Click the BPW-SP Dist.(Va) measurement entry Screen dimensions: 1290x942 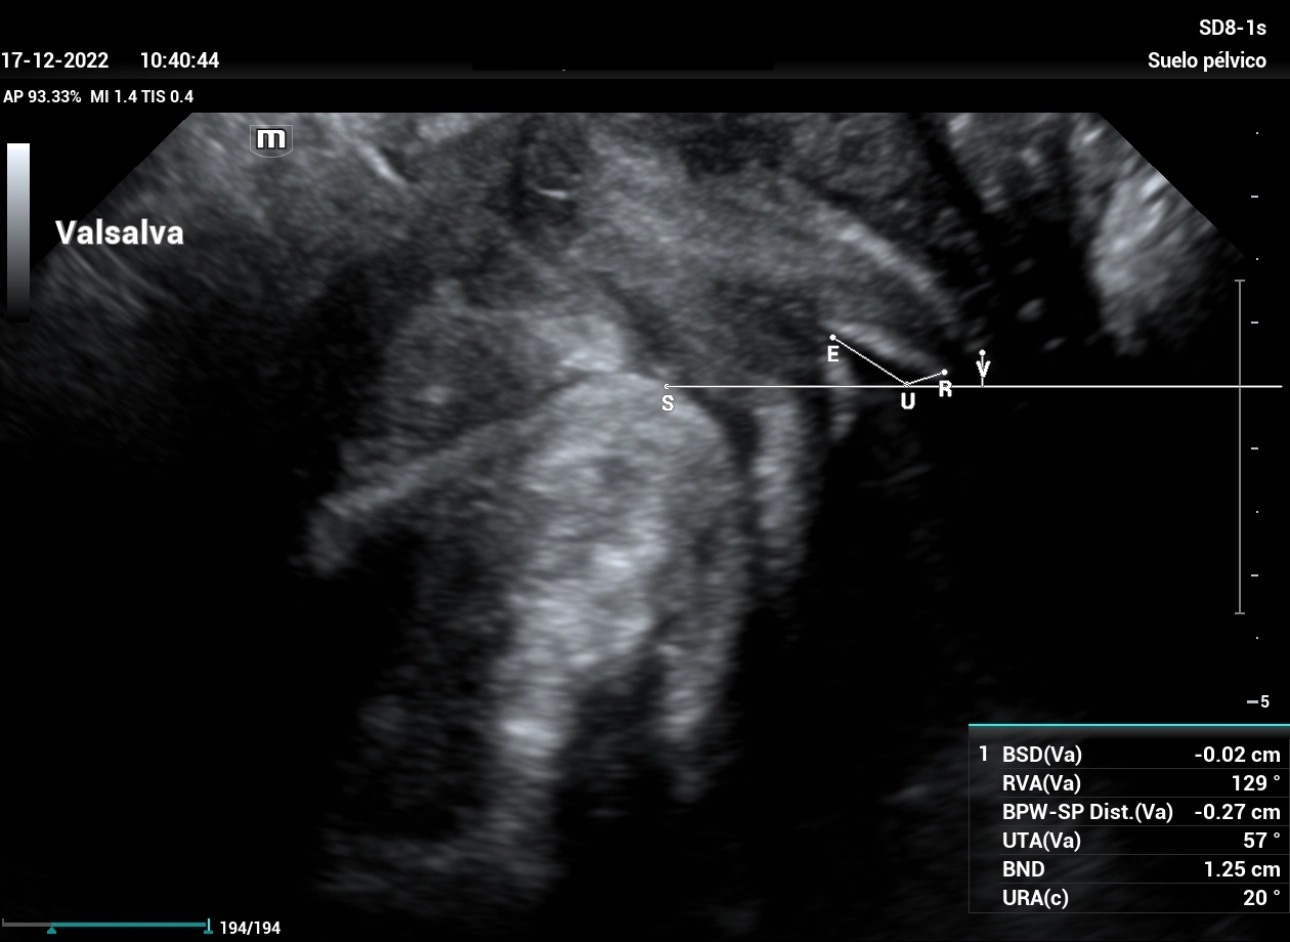[1129, 812]
